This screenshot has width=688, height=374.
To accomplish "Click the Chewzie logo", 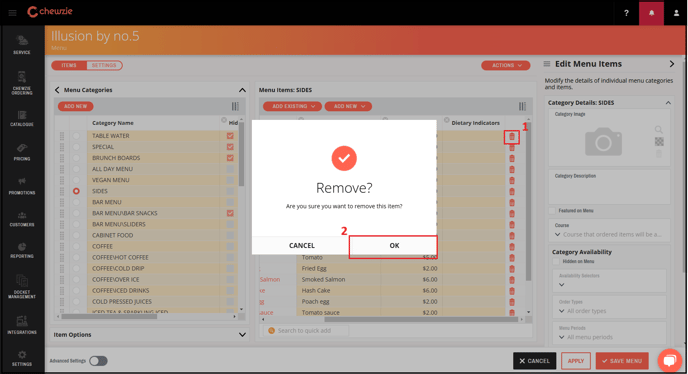I will (50, 11).
